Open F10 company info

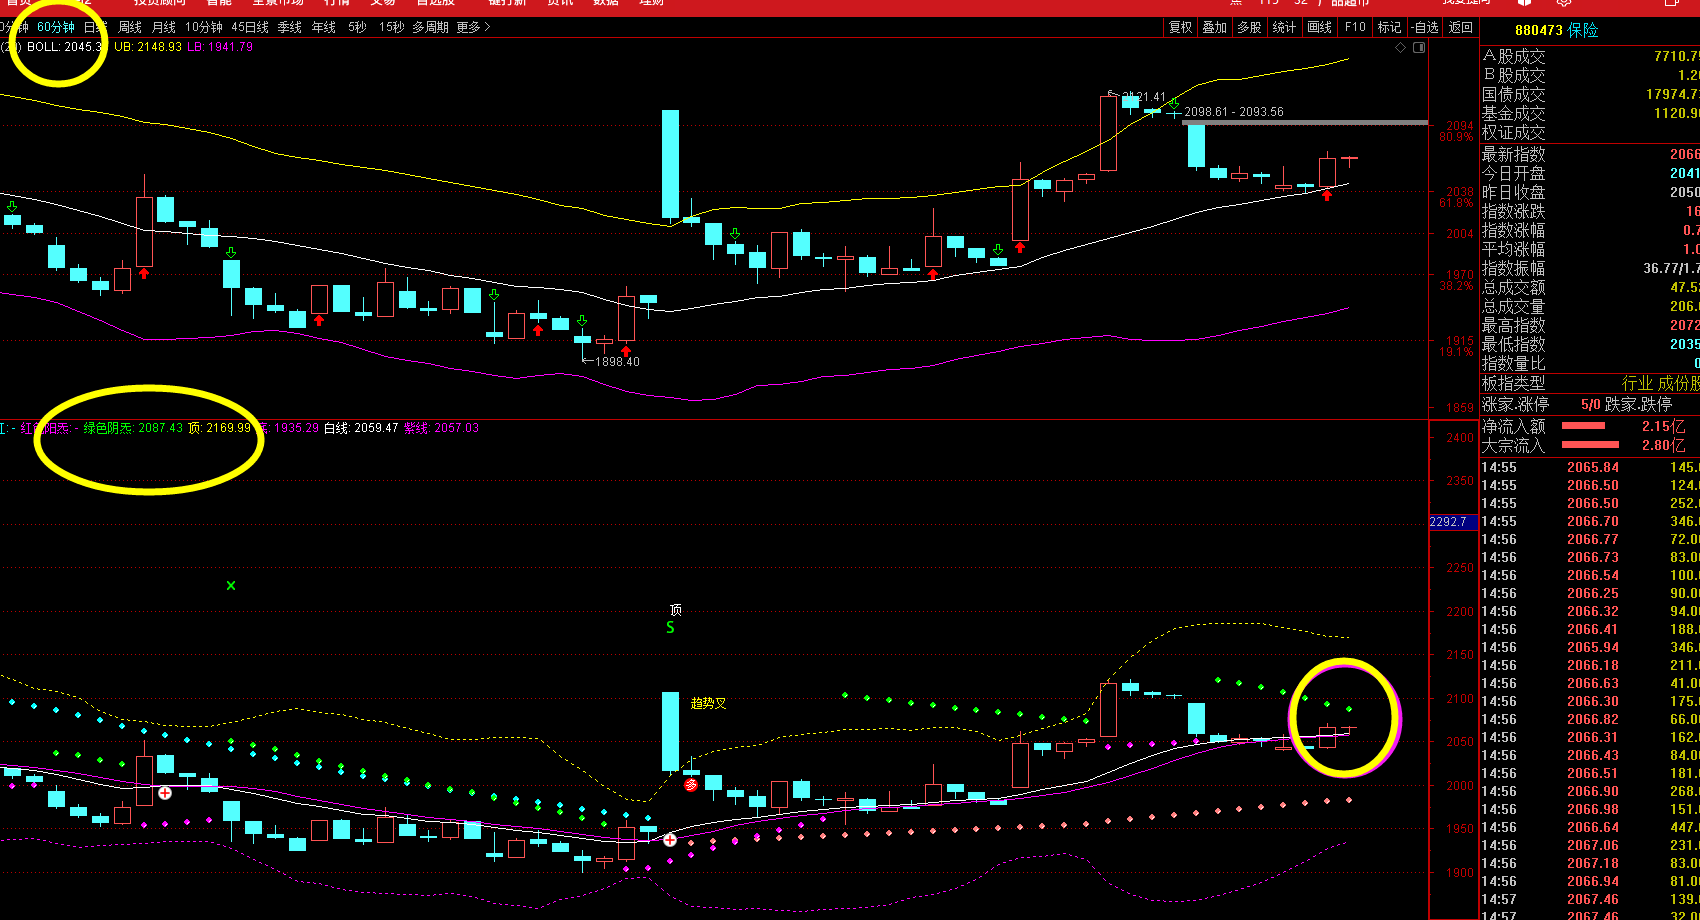[x=1355, y=27]
